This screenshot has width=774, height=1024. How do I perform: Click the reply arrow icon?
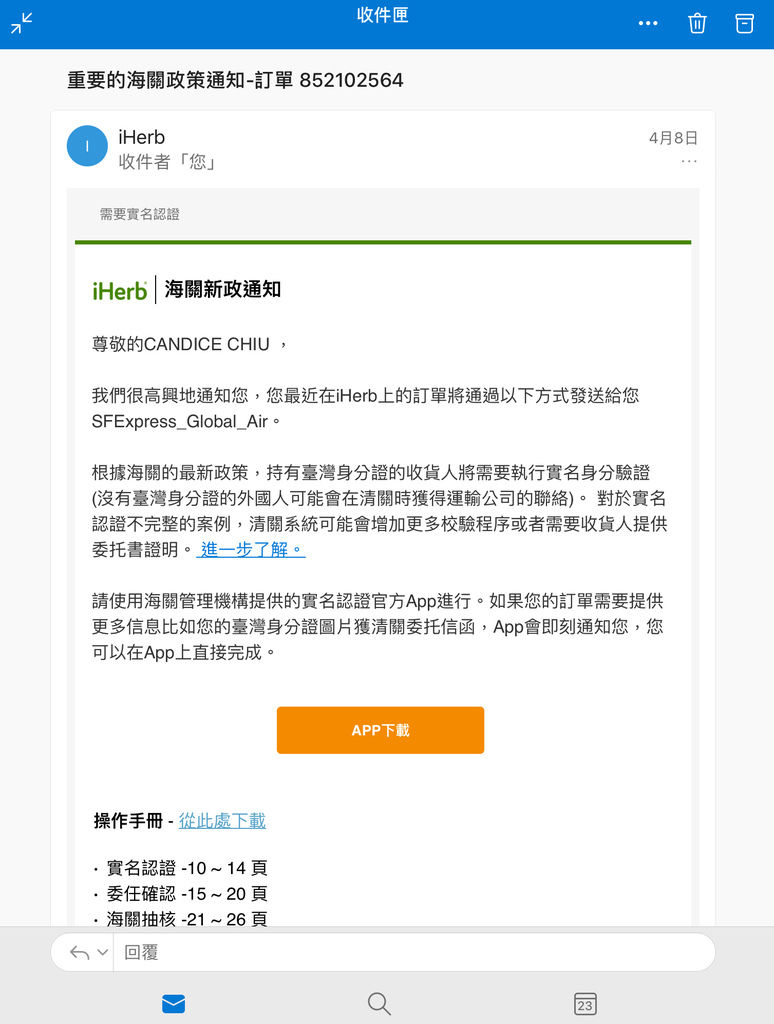pos(79,952)
